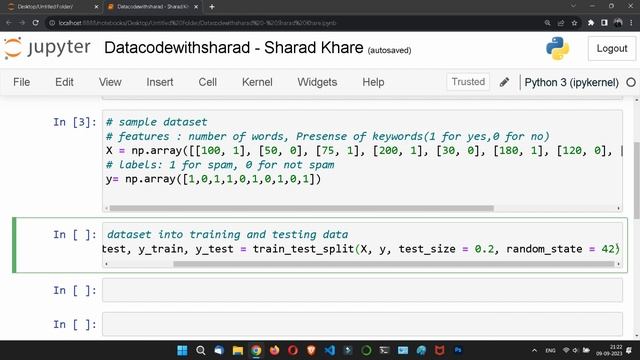Open the Windows Start menu
Viewport: 640px width, 360px height.
tap(182, 350)
